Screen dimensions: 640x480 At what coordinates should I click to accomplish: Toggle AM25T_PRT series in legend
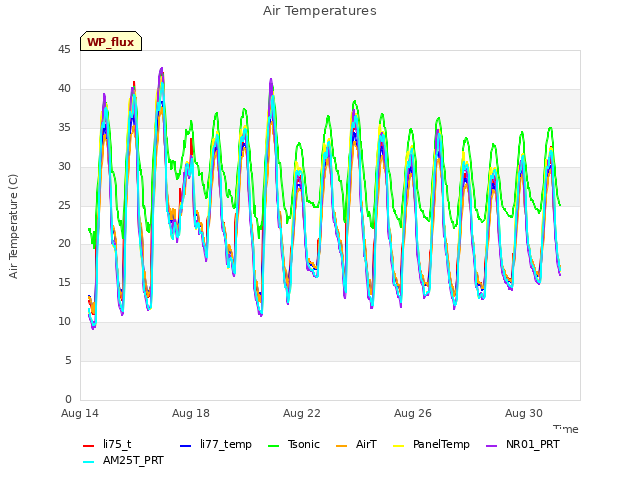pos(123,461)
